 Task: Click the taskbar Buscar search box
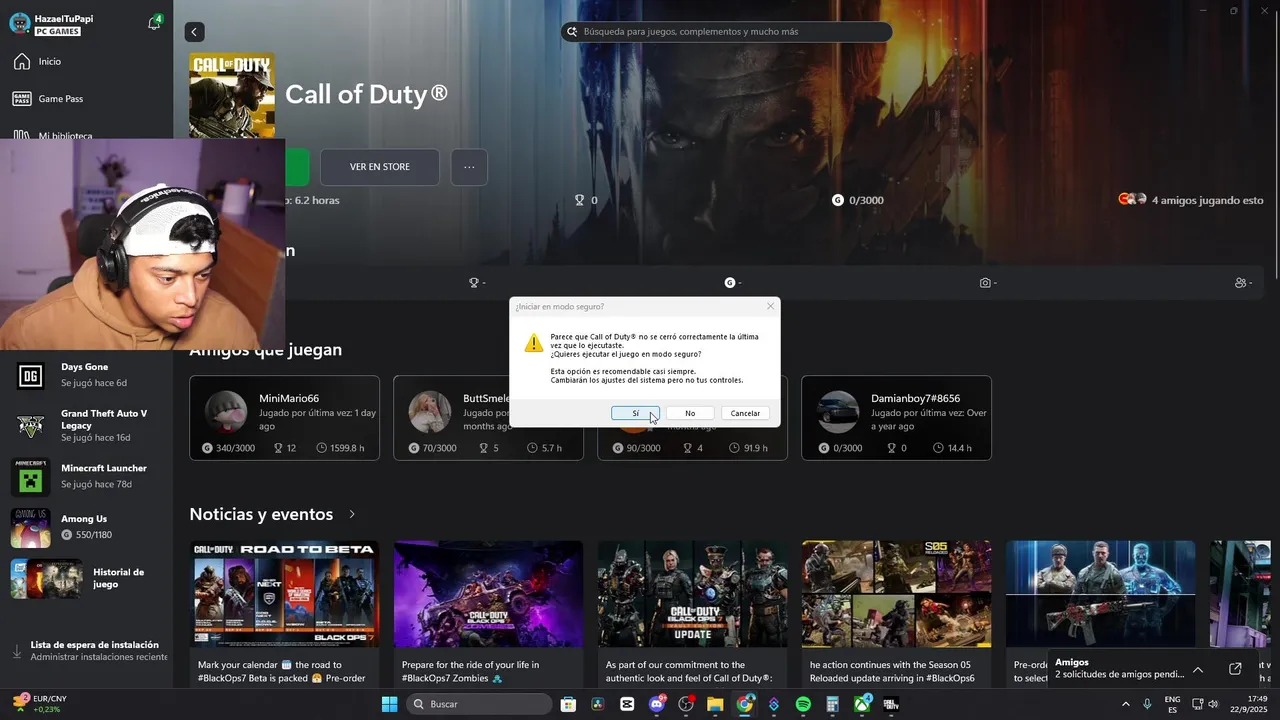click(x=479, y=704)
